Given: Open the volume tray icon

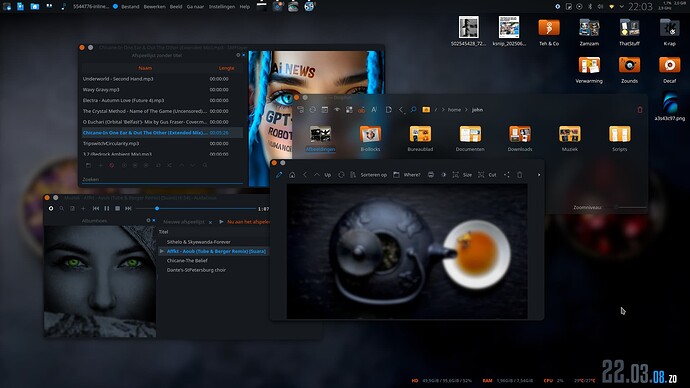Looking at the screenshot, I should click(x=600, y=7).
